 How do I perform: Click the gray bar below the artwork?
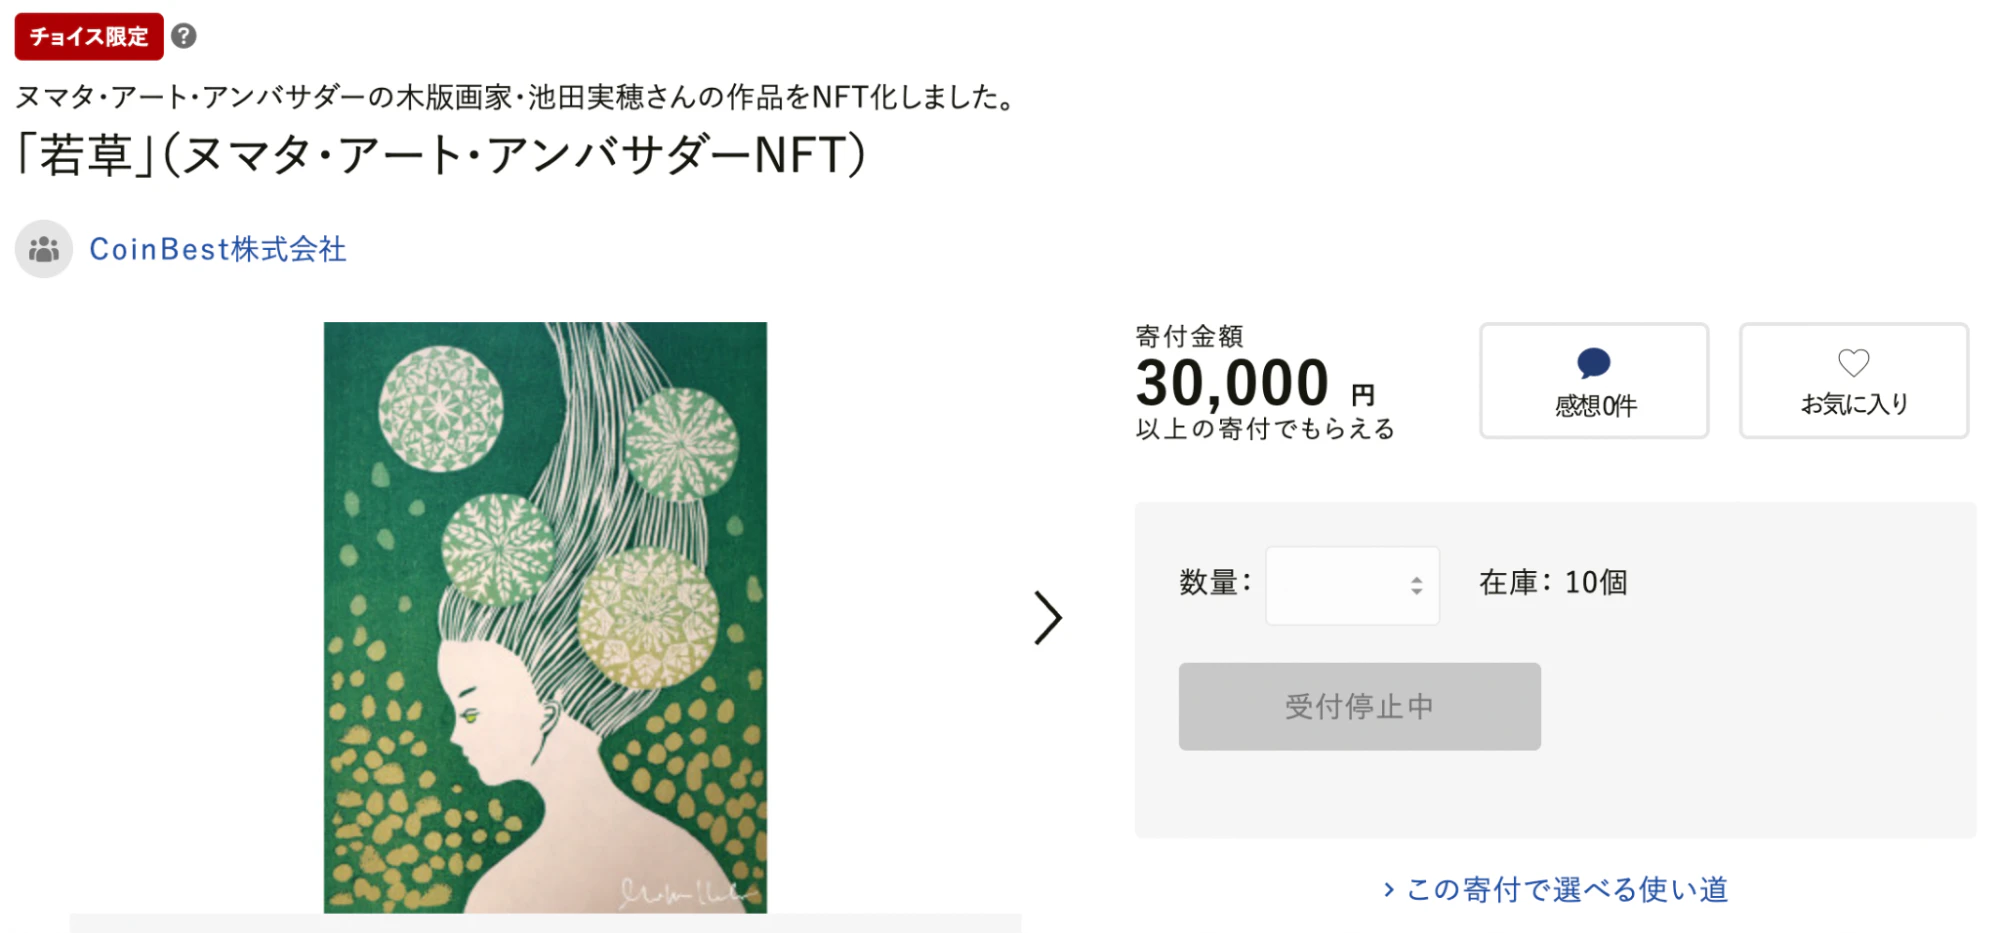545,923
